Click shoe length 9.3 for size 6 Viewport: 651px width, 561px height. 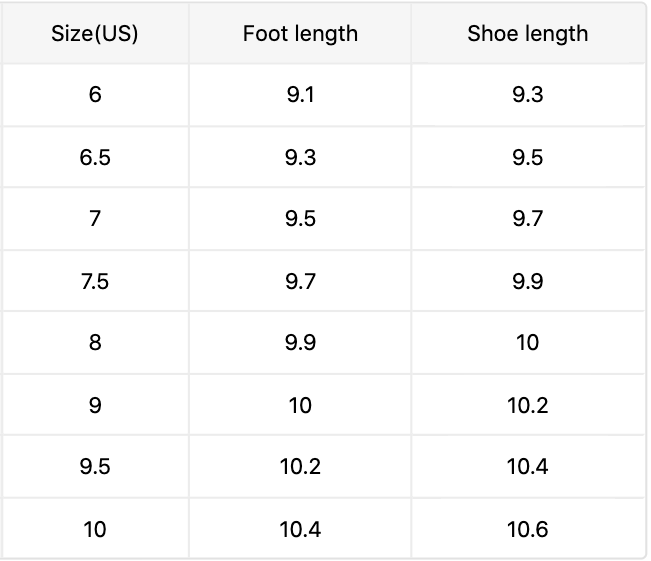click(x=527, y=95)
